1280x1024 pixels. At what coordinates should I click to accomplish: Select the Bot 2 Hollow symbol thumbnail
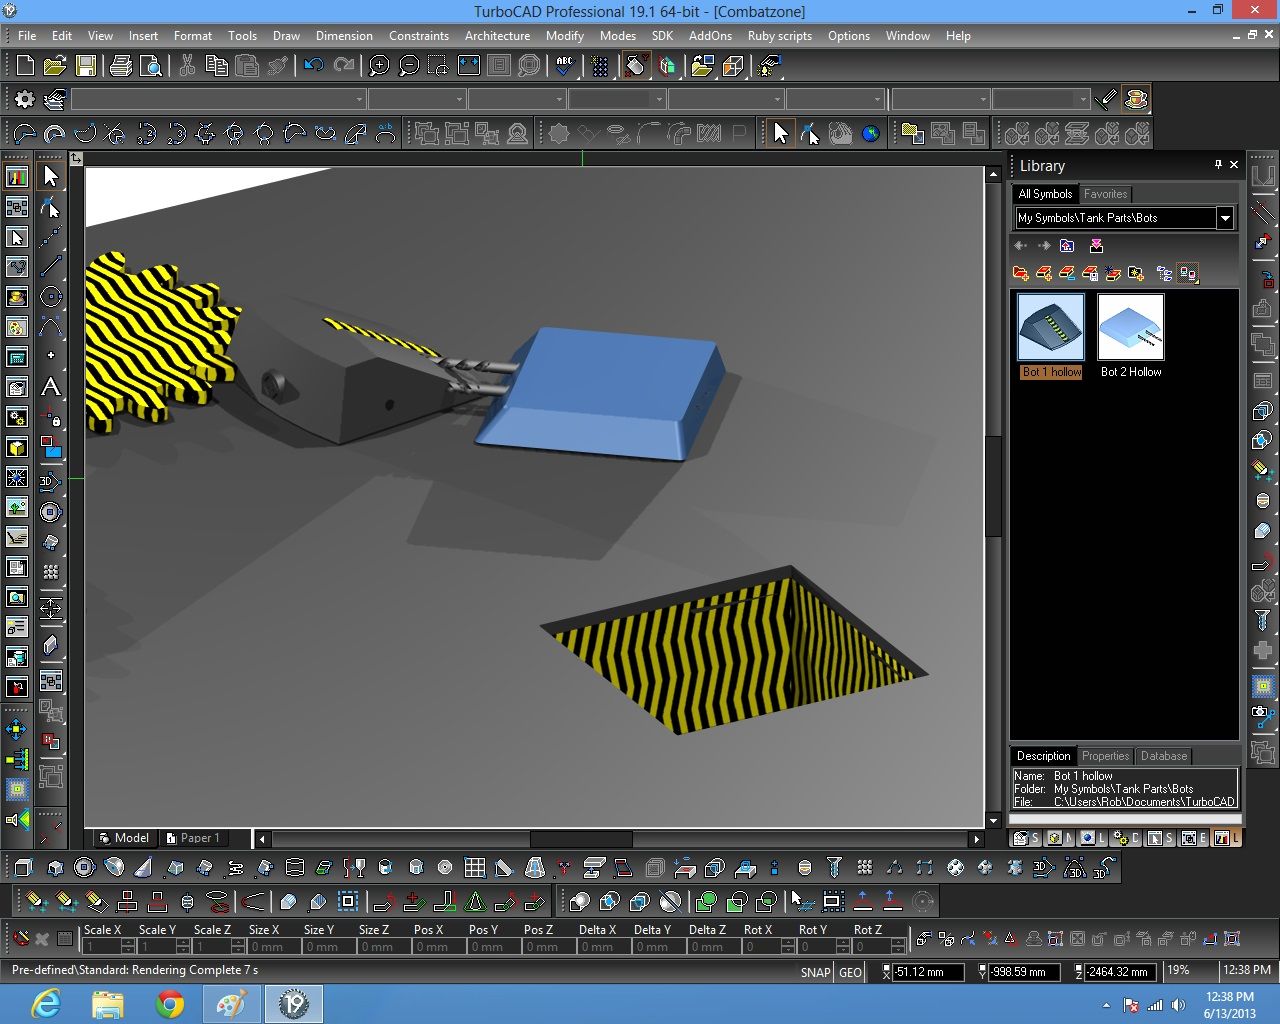pos(1130,327)
